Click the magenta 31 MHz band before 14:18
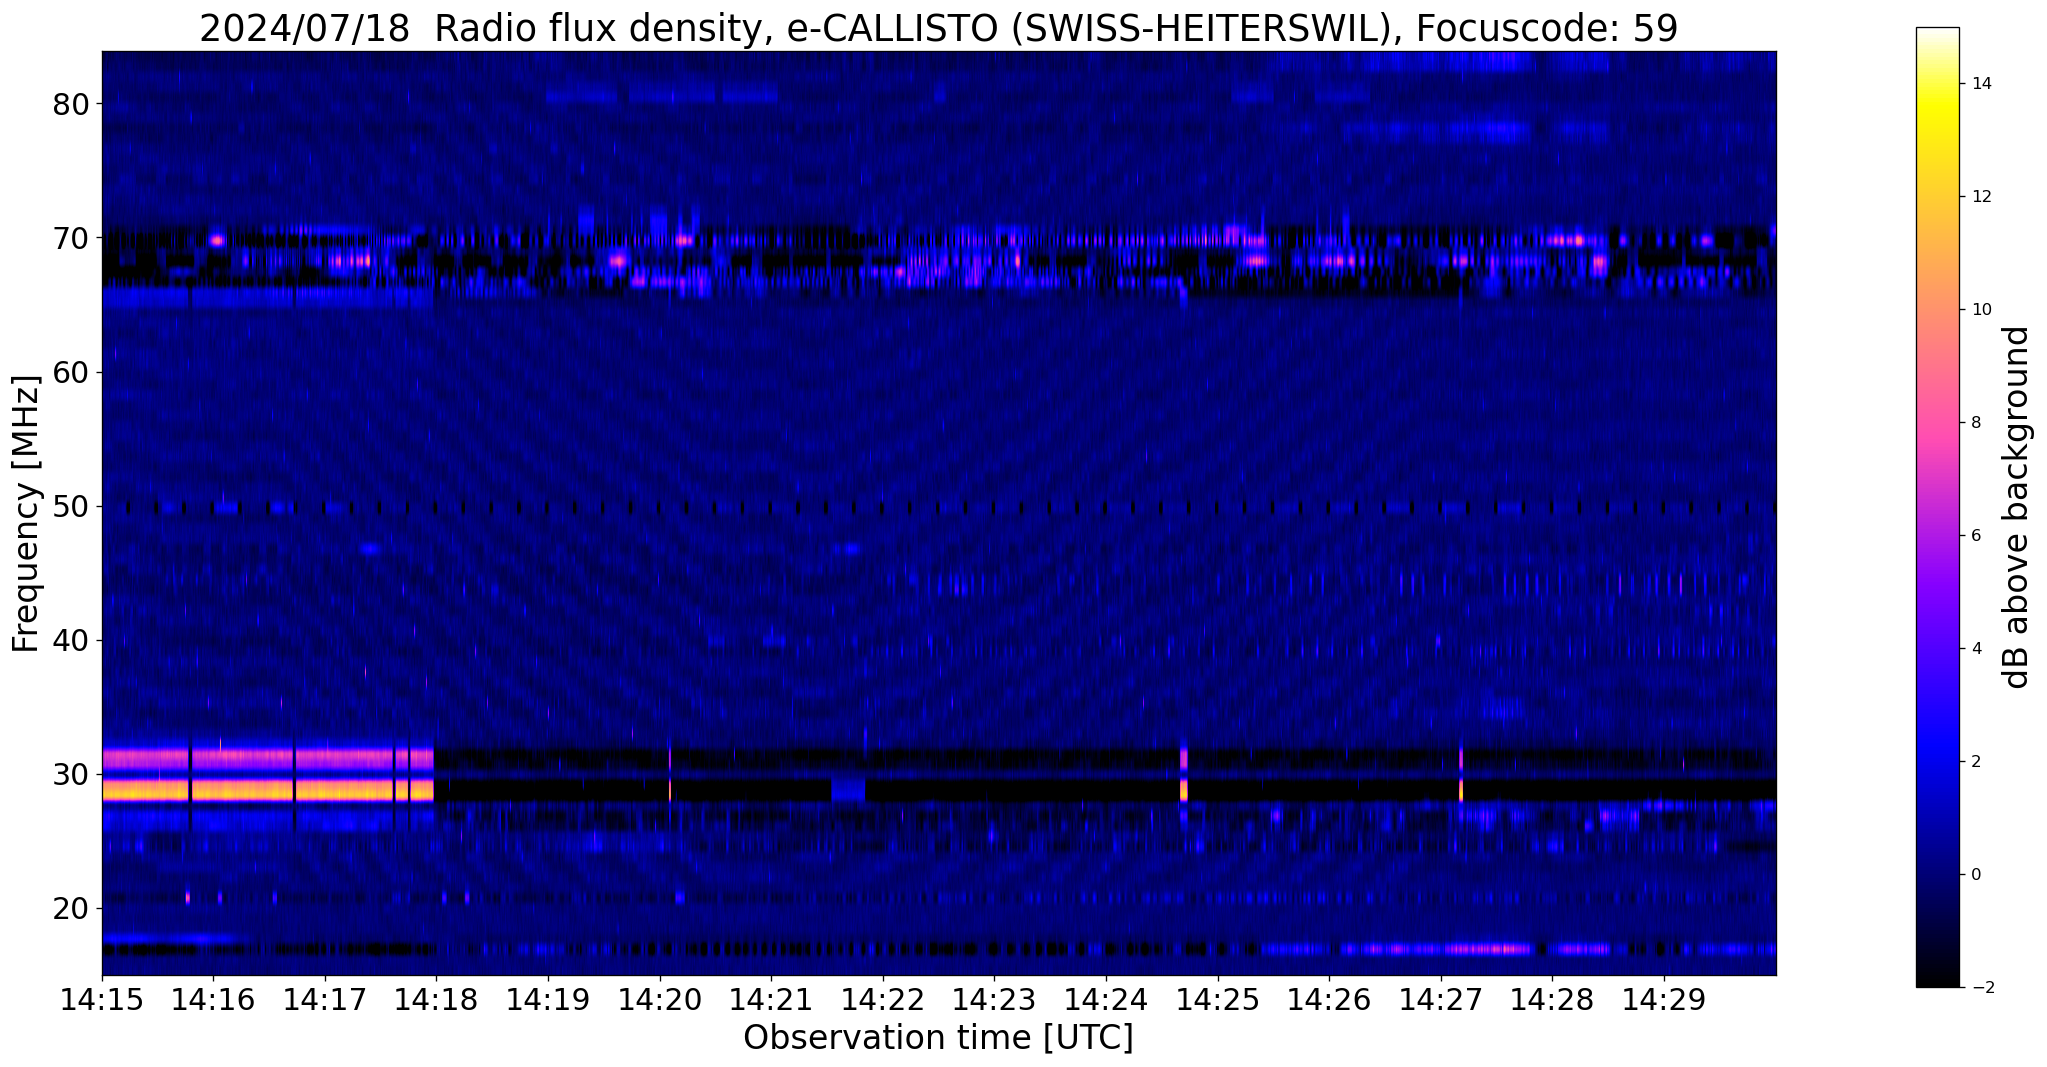This screenshot has width=2047, height=1067. [268, 759]
